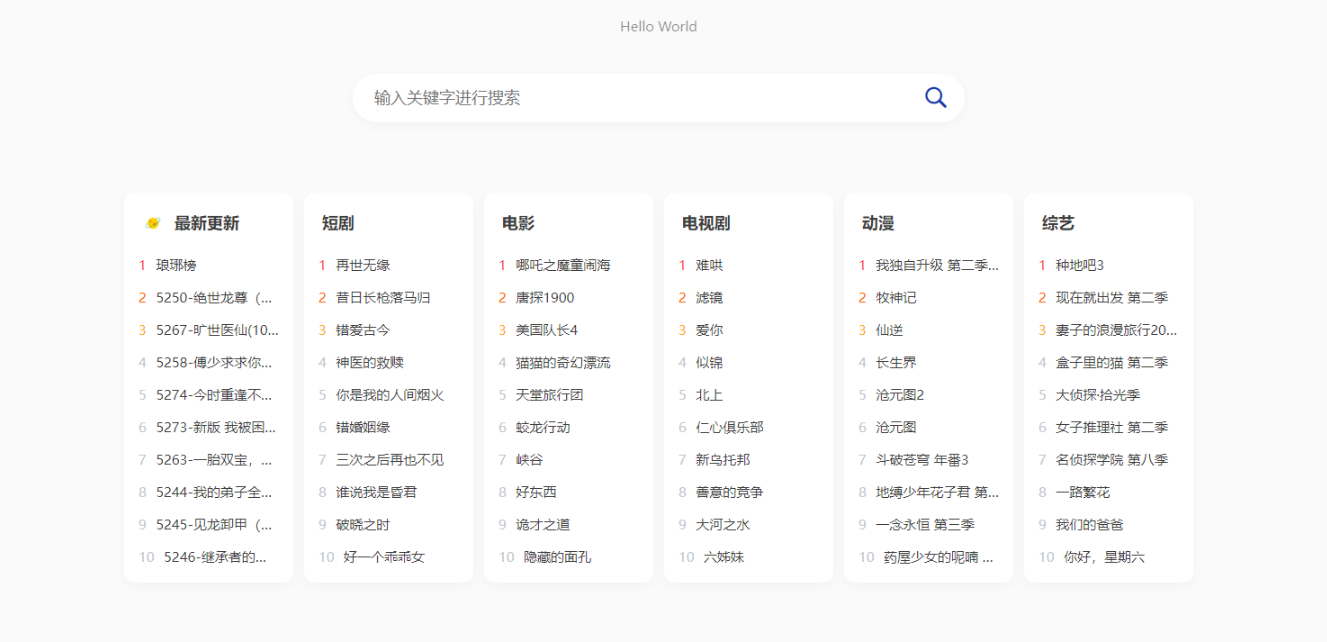The image size is (1327, 642).
Task: Select 善意的竞争
Action: 730,492
